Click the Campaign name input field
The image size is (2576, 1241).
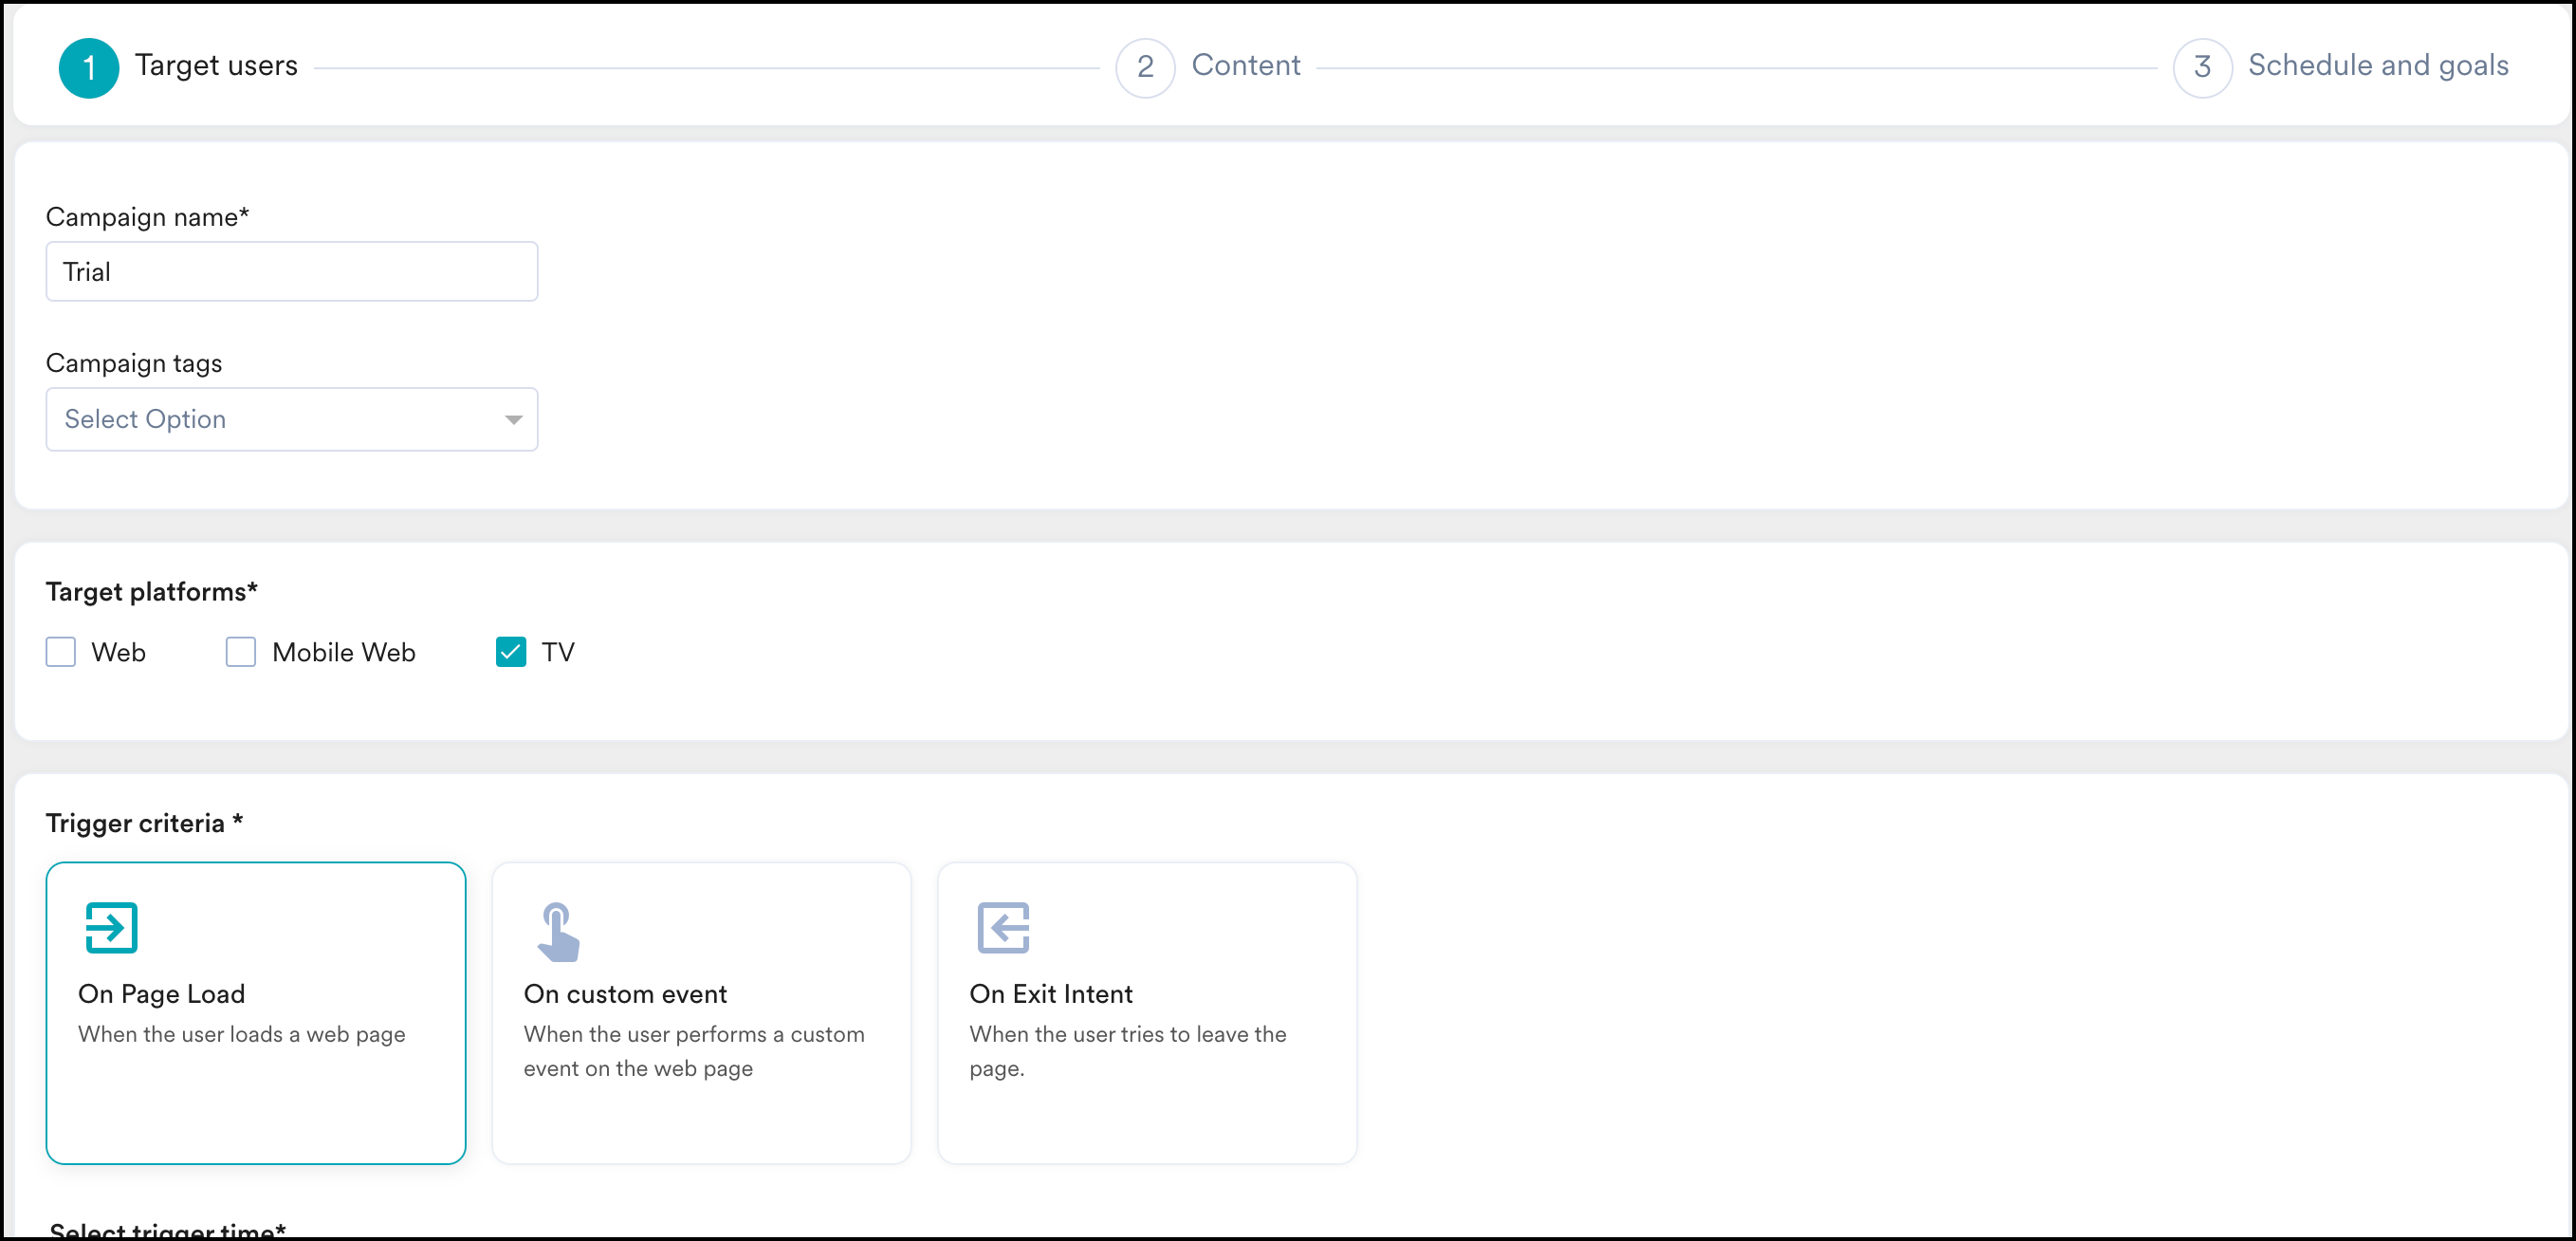292,272
